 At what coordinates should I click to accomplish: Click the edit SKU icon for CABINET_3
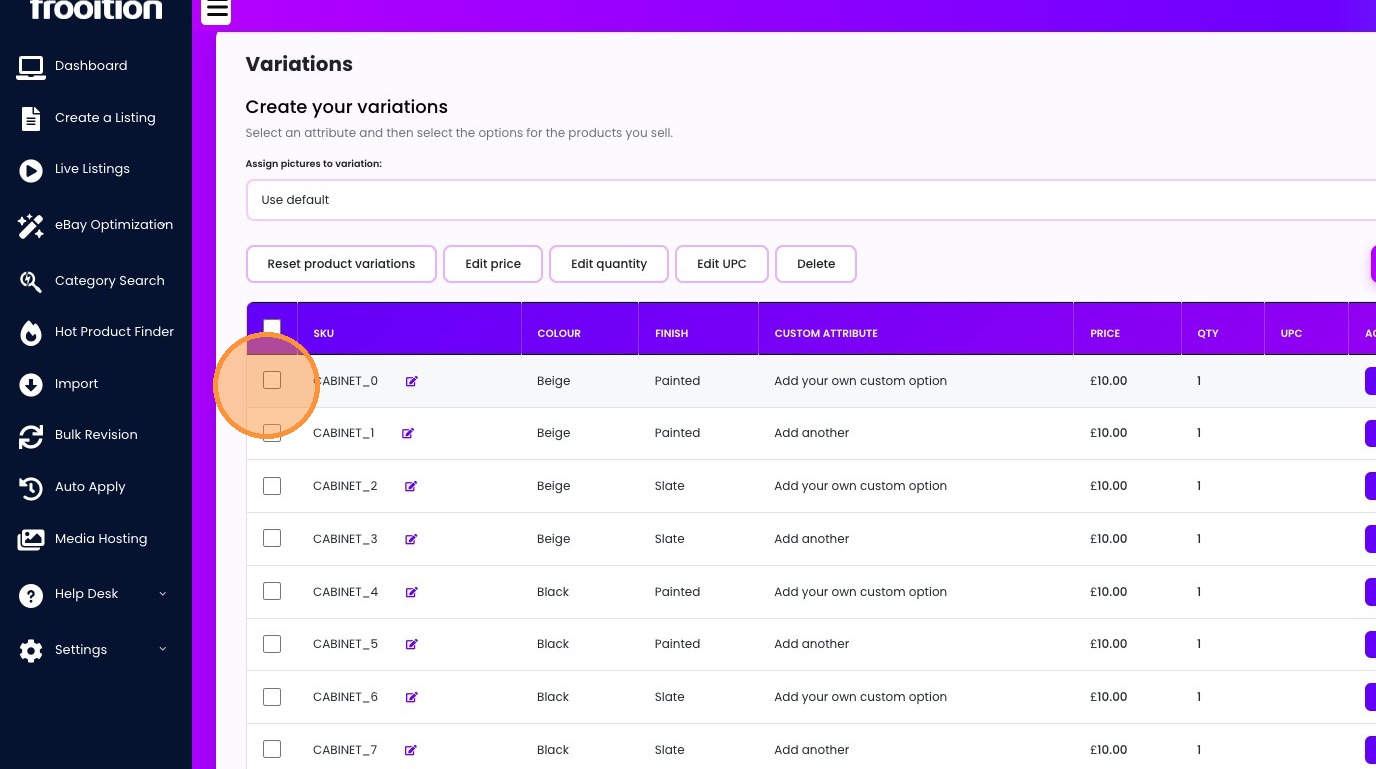[x=410, y=539]
